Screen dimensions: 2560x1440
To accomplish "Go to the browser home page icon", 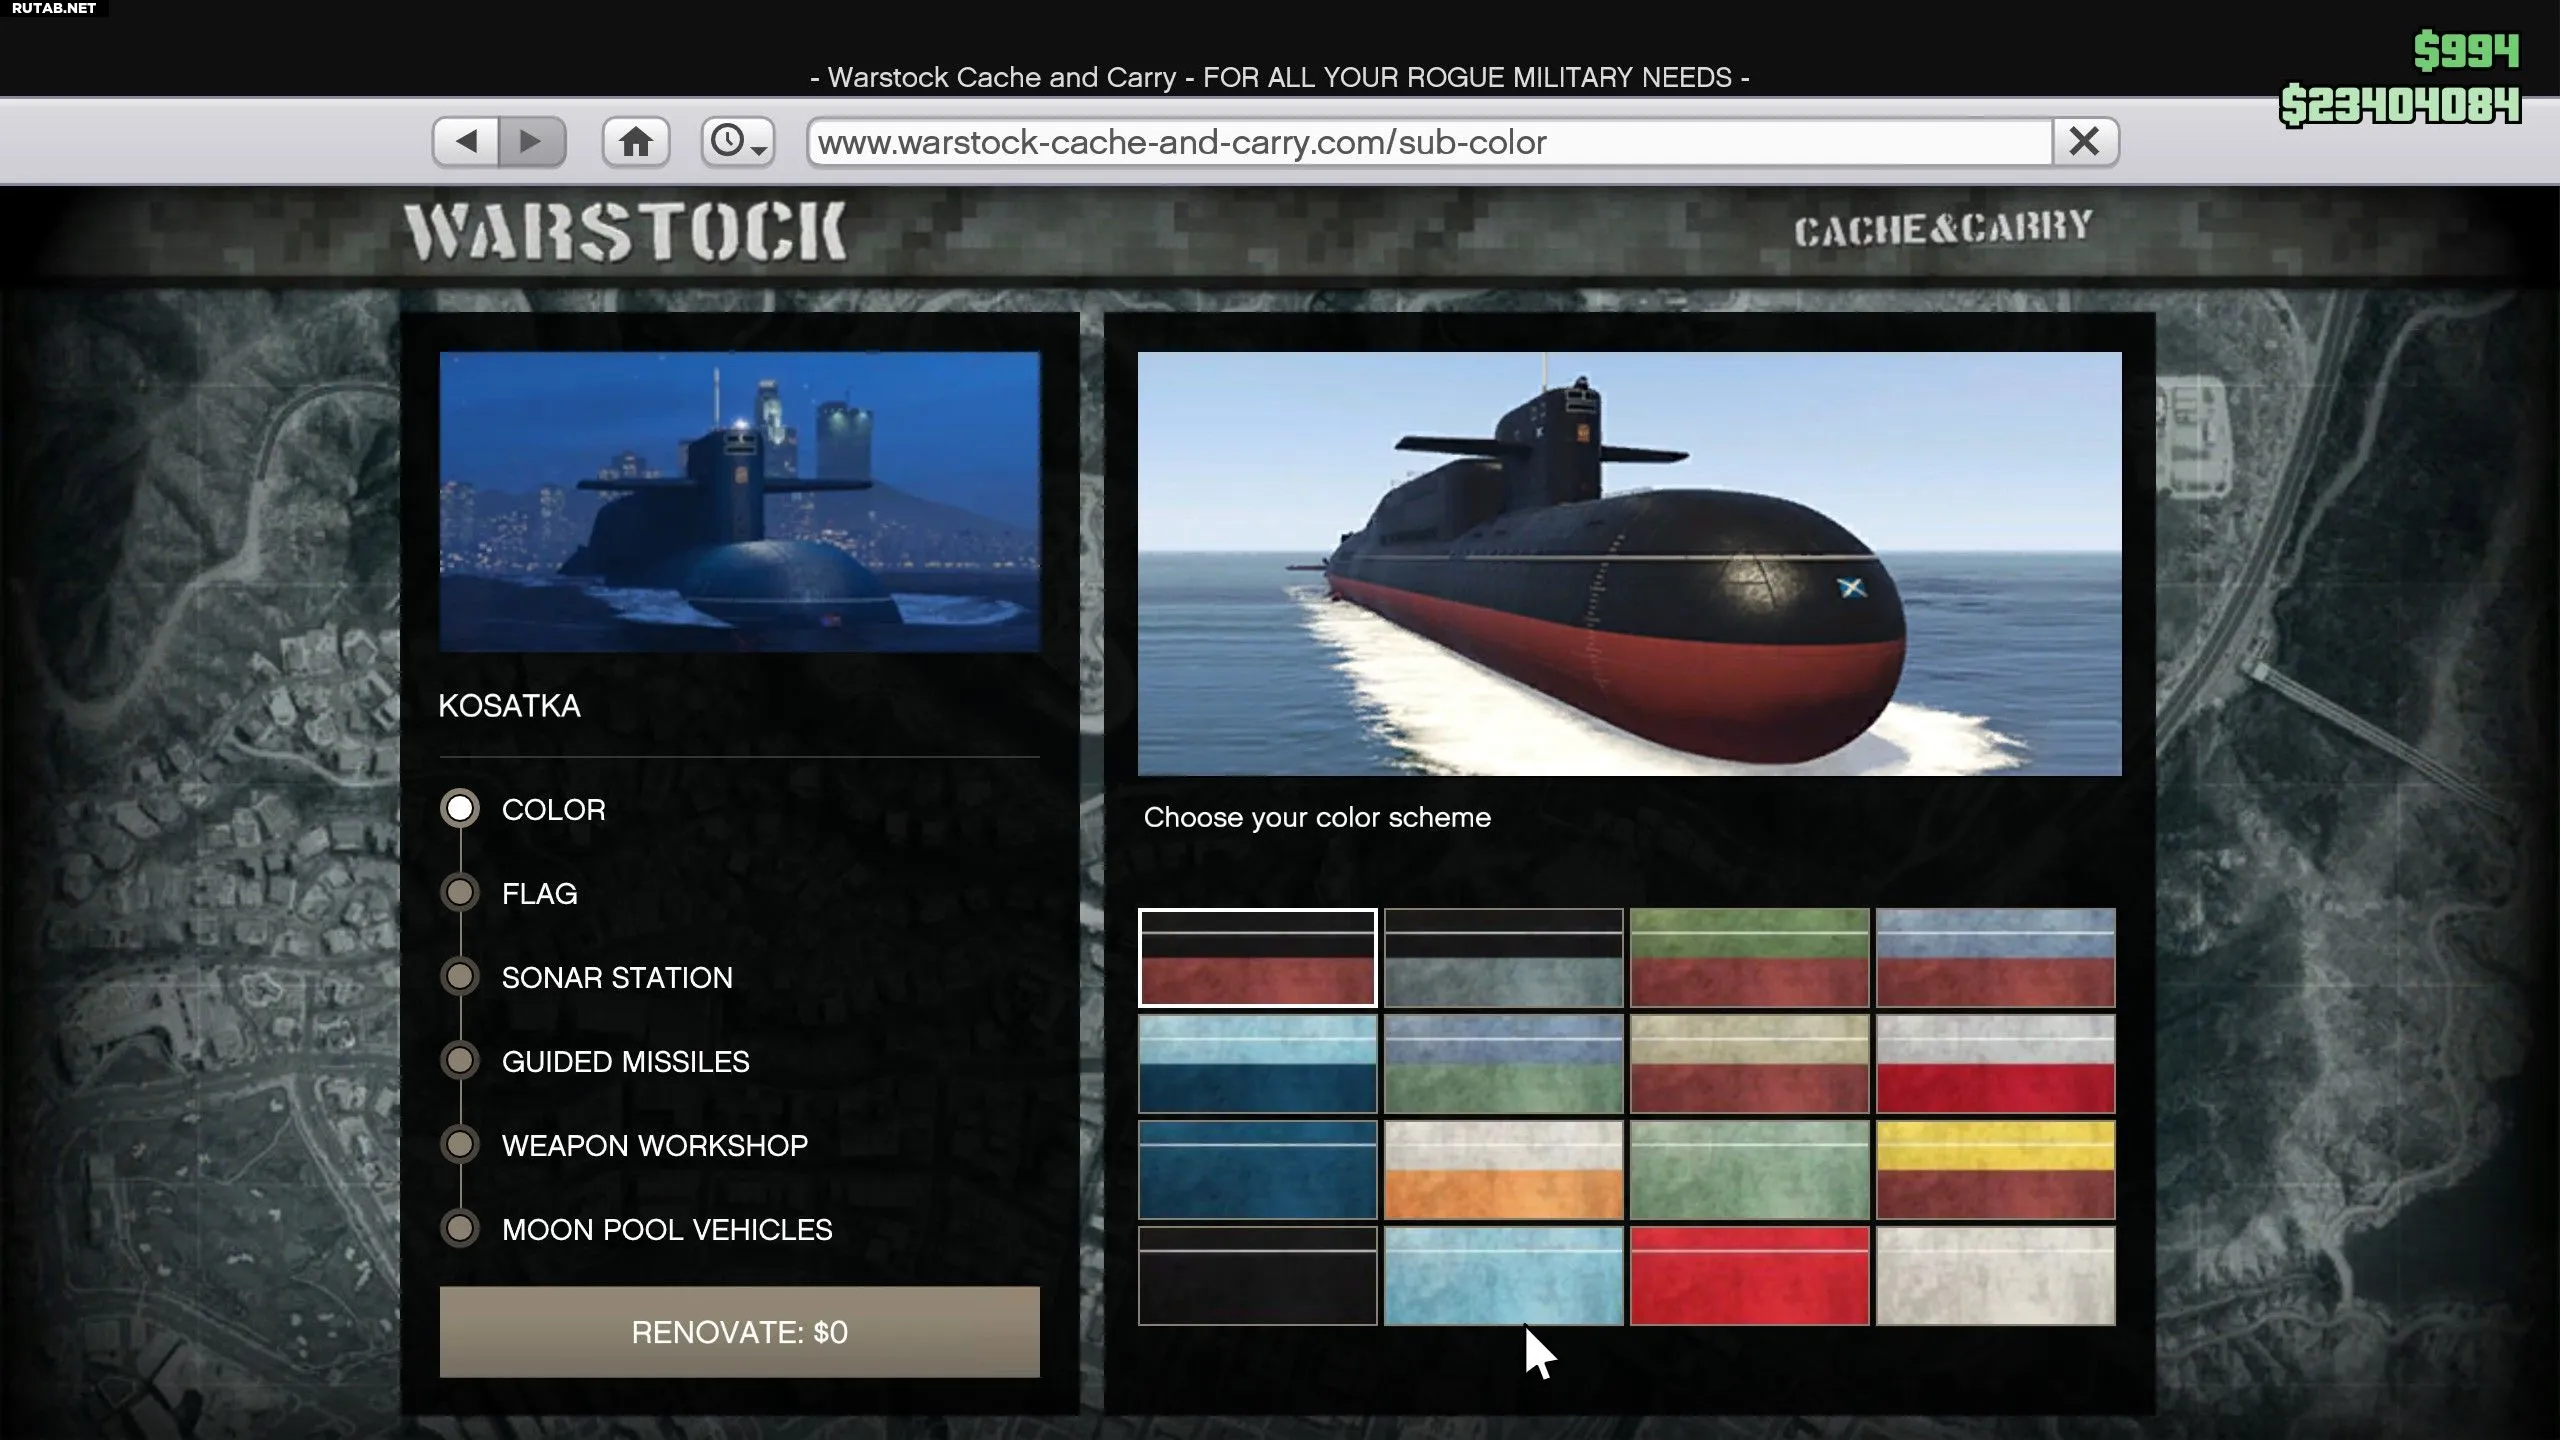I will pyautogui.click(x=635, y=141).
